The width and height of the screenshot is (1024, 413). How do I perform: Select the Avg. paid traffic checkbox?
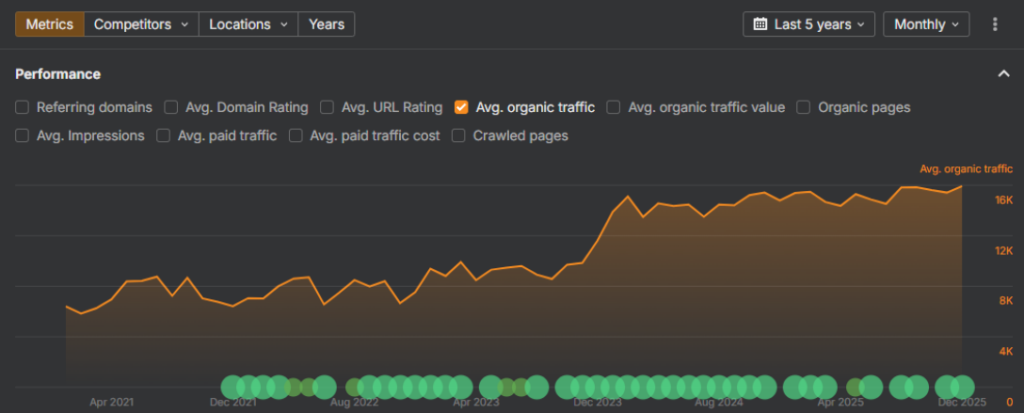point(163,135)
